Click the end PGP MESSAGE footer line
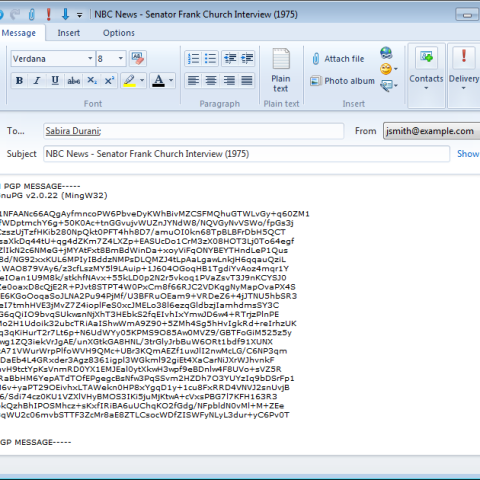The image size is (480, 480). tap(35, 442)
